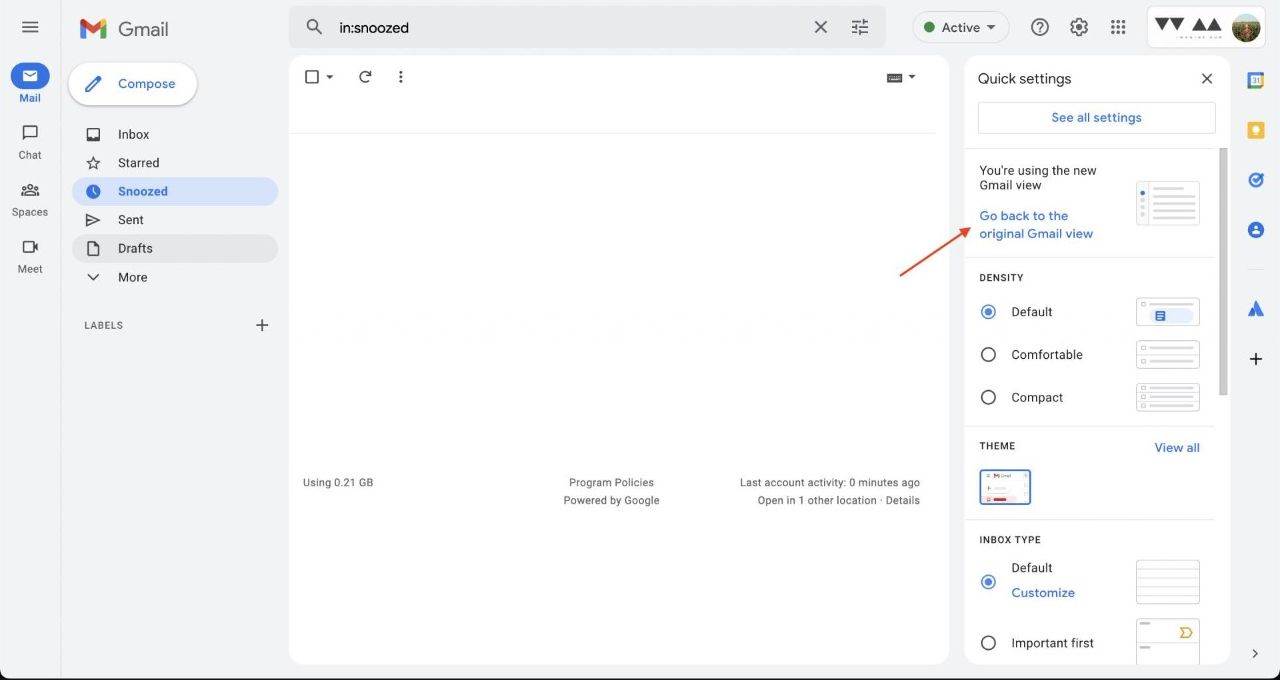Refresh the email list
Image resolution: width=1280 pixels, height=680 pixels.
[364, 75]
